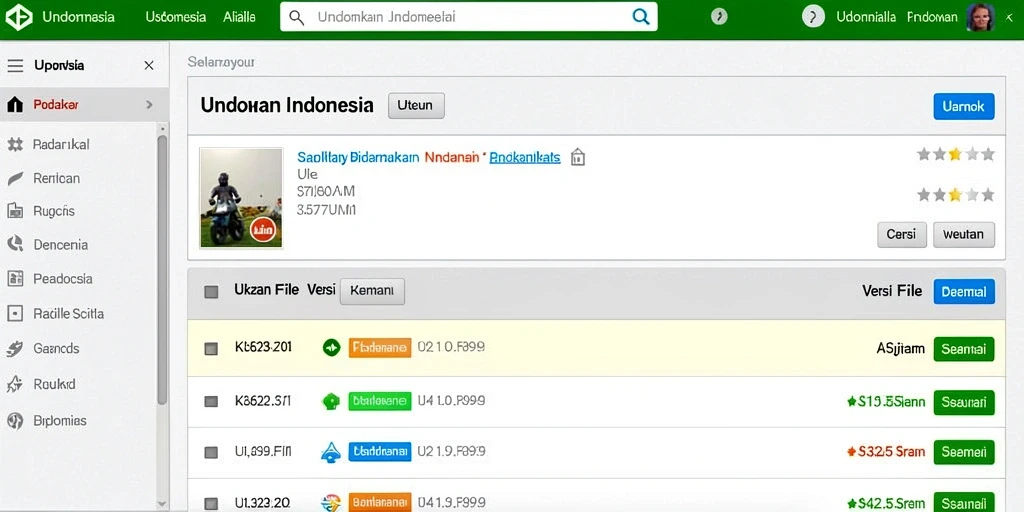
Task: Click Seamai button in Kt623.201 row
Action: [x=964, y=349]
